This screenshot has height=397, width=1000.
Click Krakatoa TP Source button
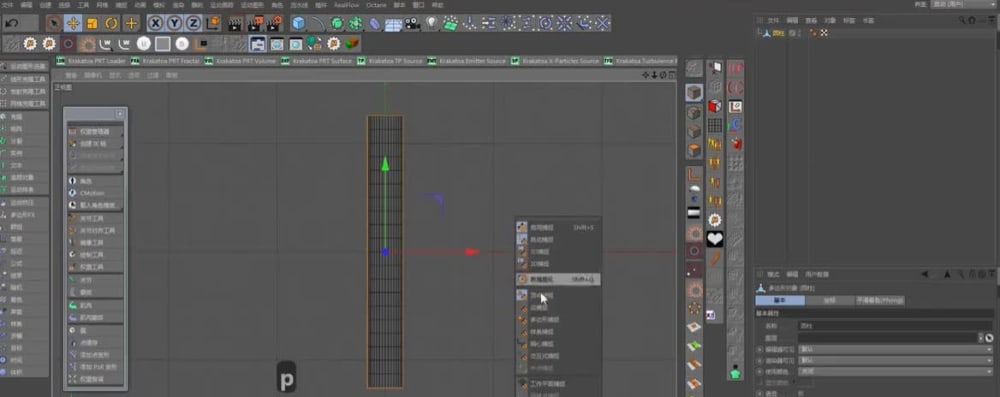pyautogui.click(x=390, y=61)
